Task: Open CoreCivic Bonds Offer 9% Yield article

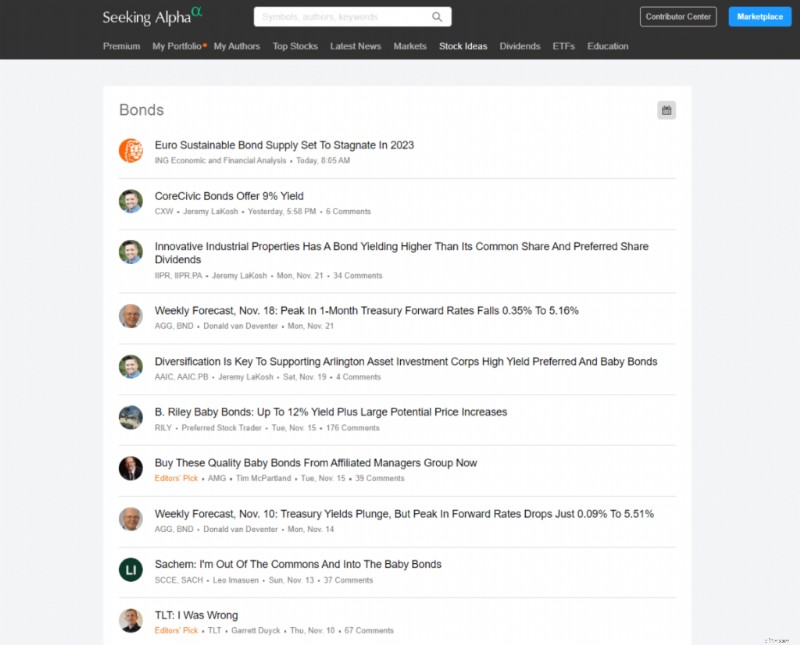Action: (229, 196)
